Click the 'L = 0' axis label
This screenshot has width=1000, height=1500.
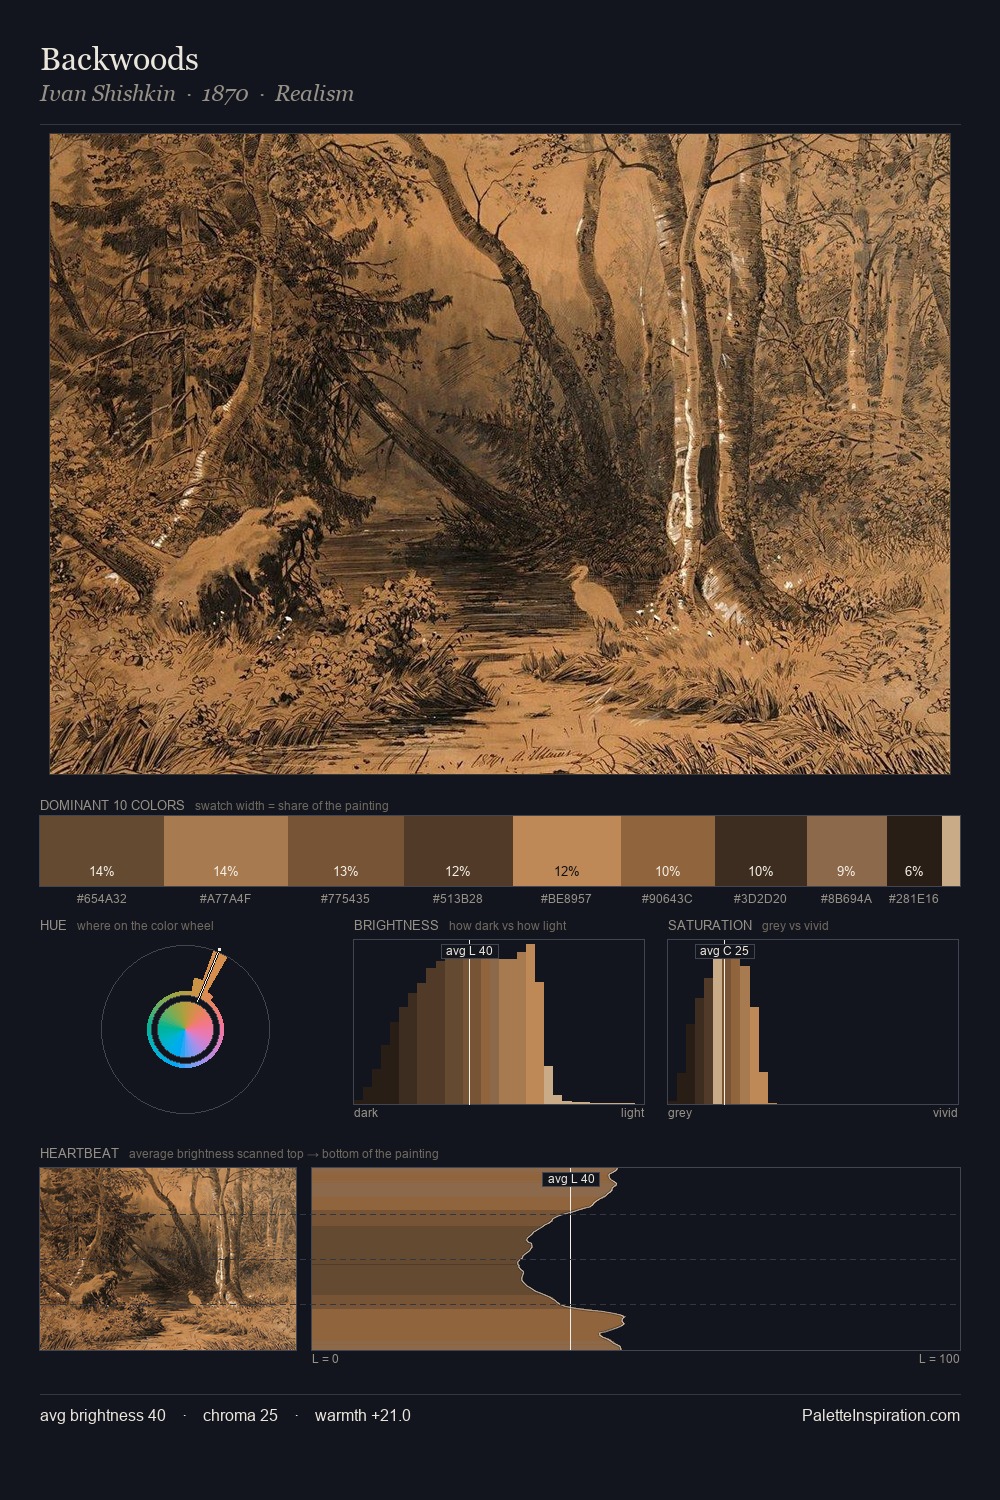325,1359
